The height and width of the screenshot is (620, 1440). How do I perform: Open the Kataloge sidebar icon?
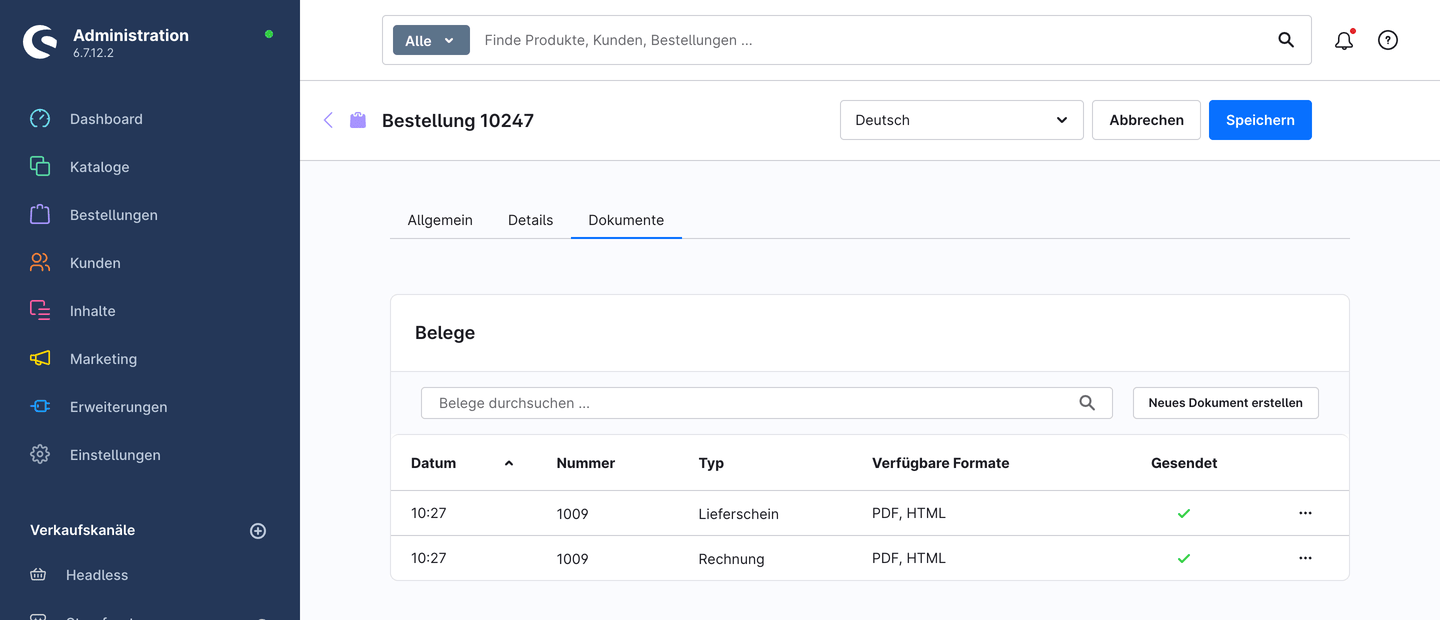(x=40, y=167)
